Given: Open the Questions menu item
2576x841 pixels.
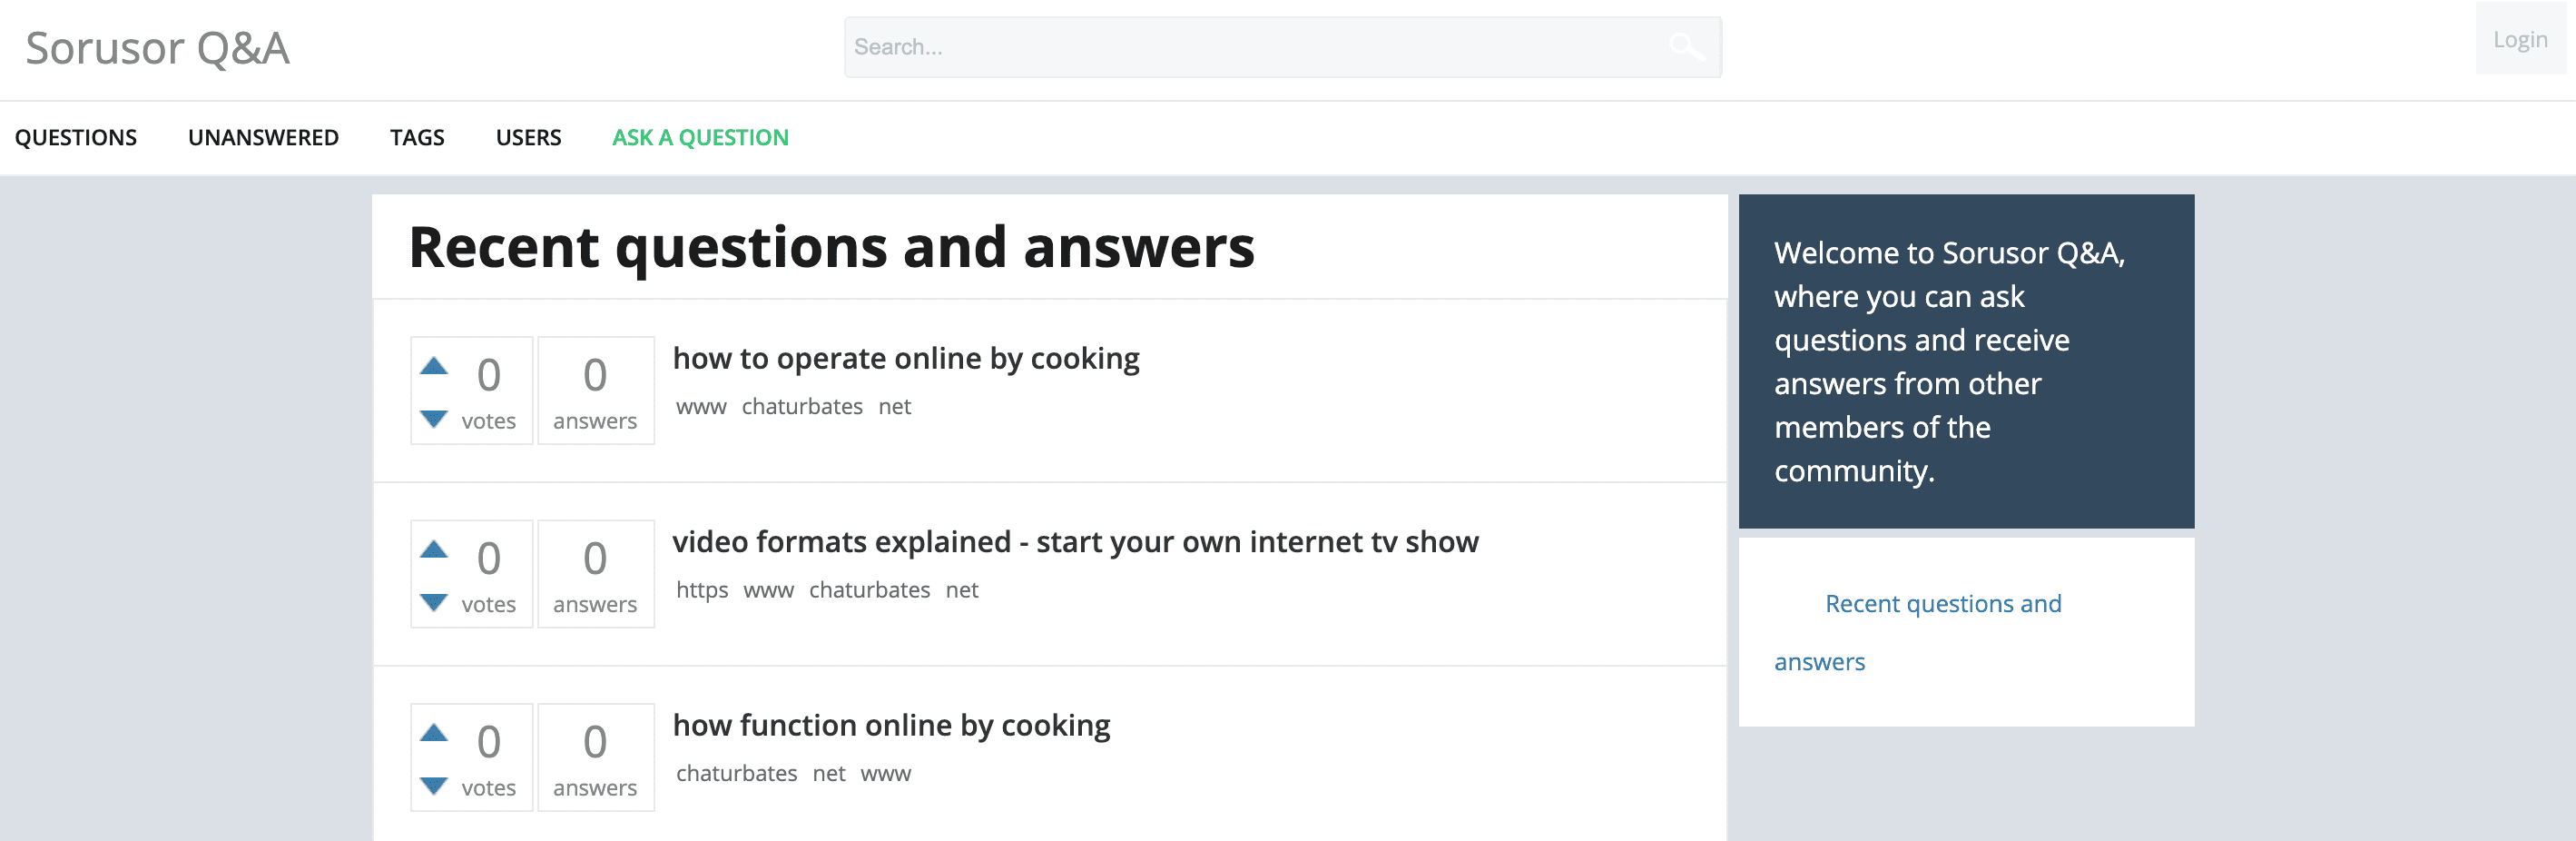Looking at the screenshot, I should [76, 138].
